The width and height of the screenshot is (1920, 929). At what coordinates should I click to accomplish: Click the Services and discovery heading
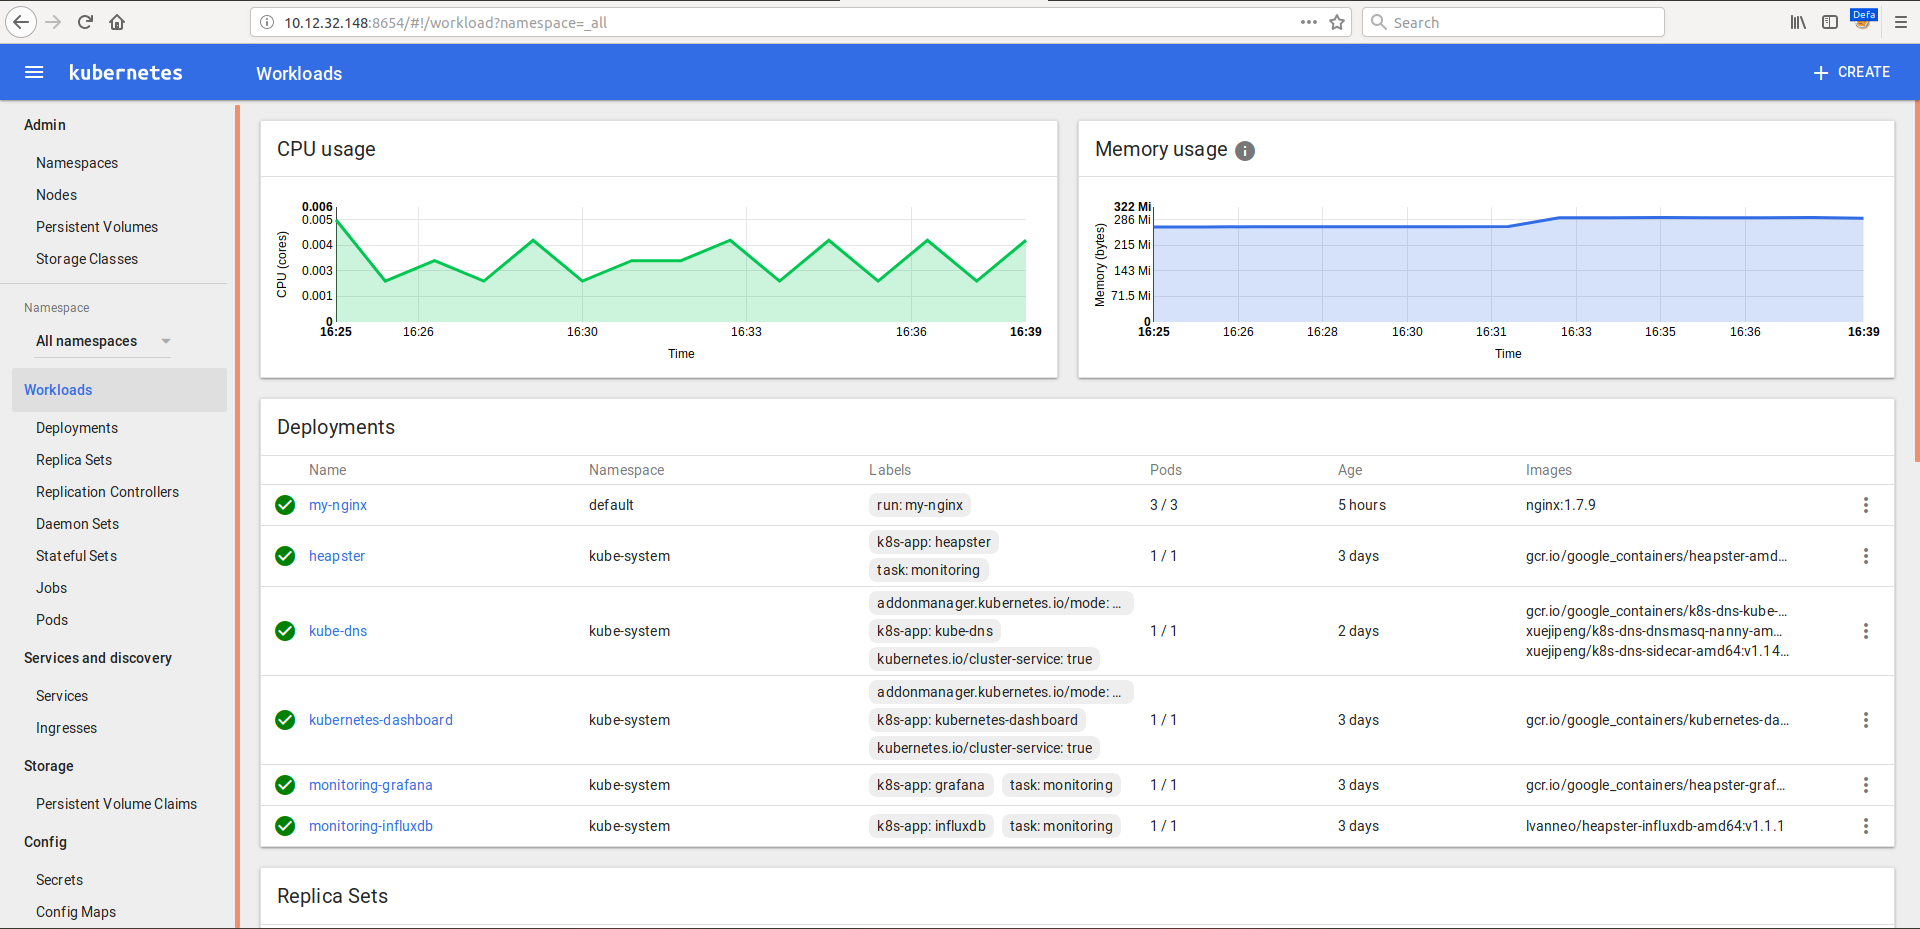coord(98,658)
